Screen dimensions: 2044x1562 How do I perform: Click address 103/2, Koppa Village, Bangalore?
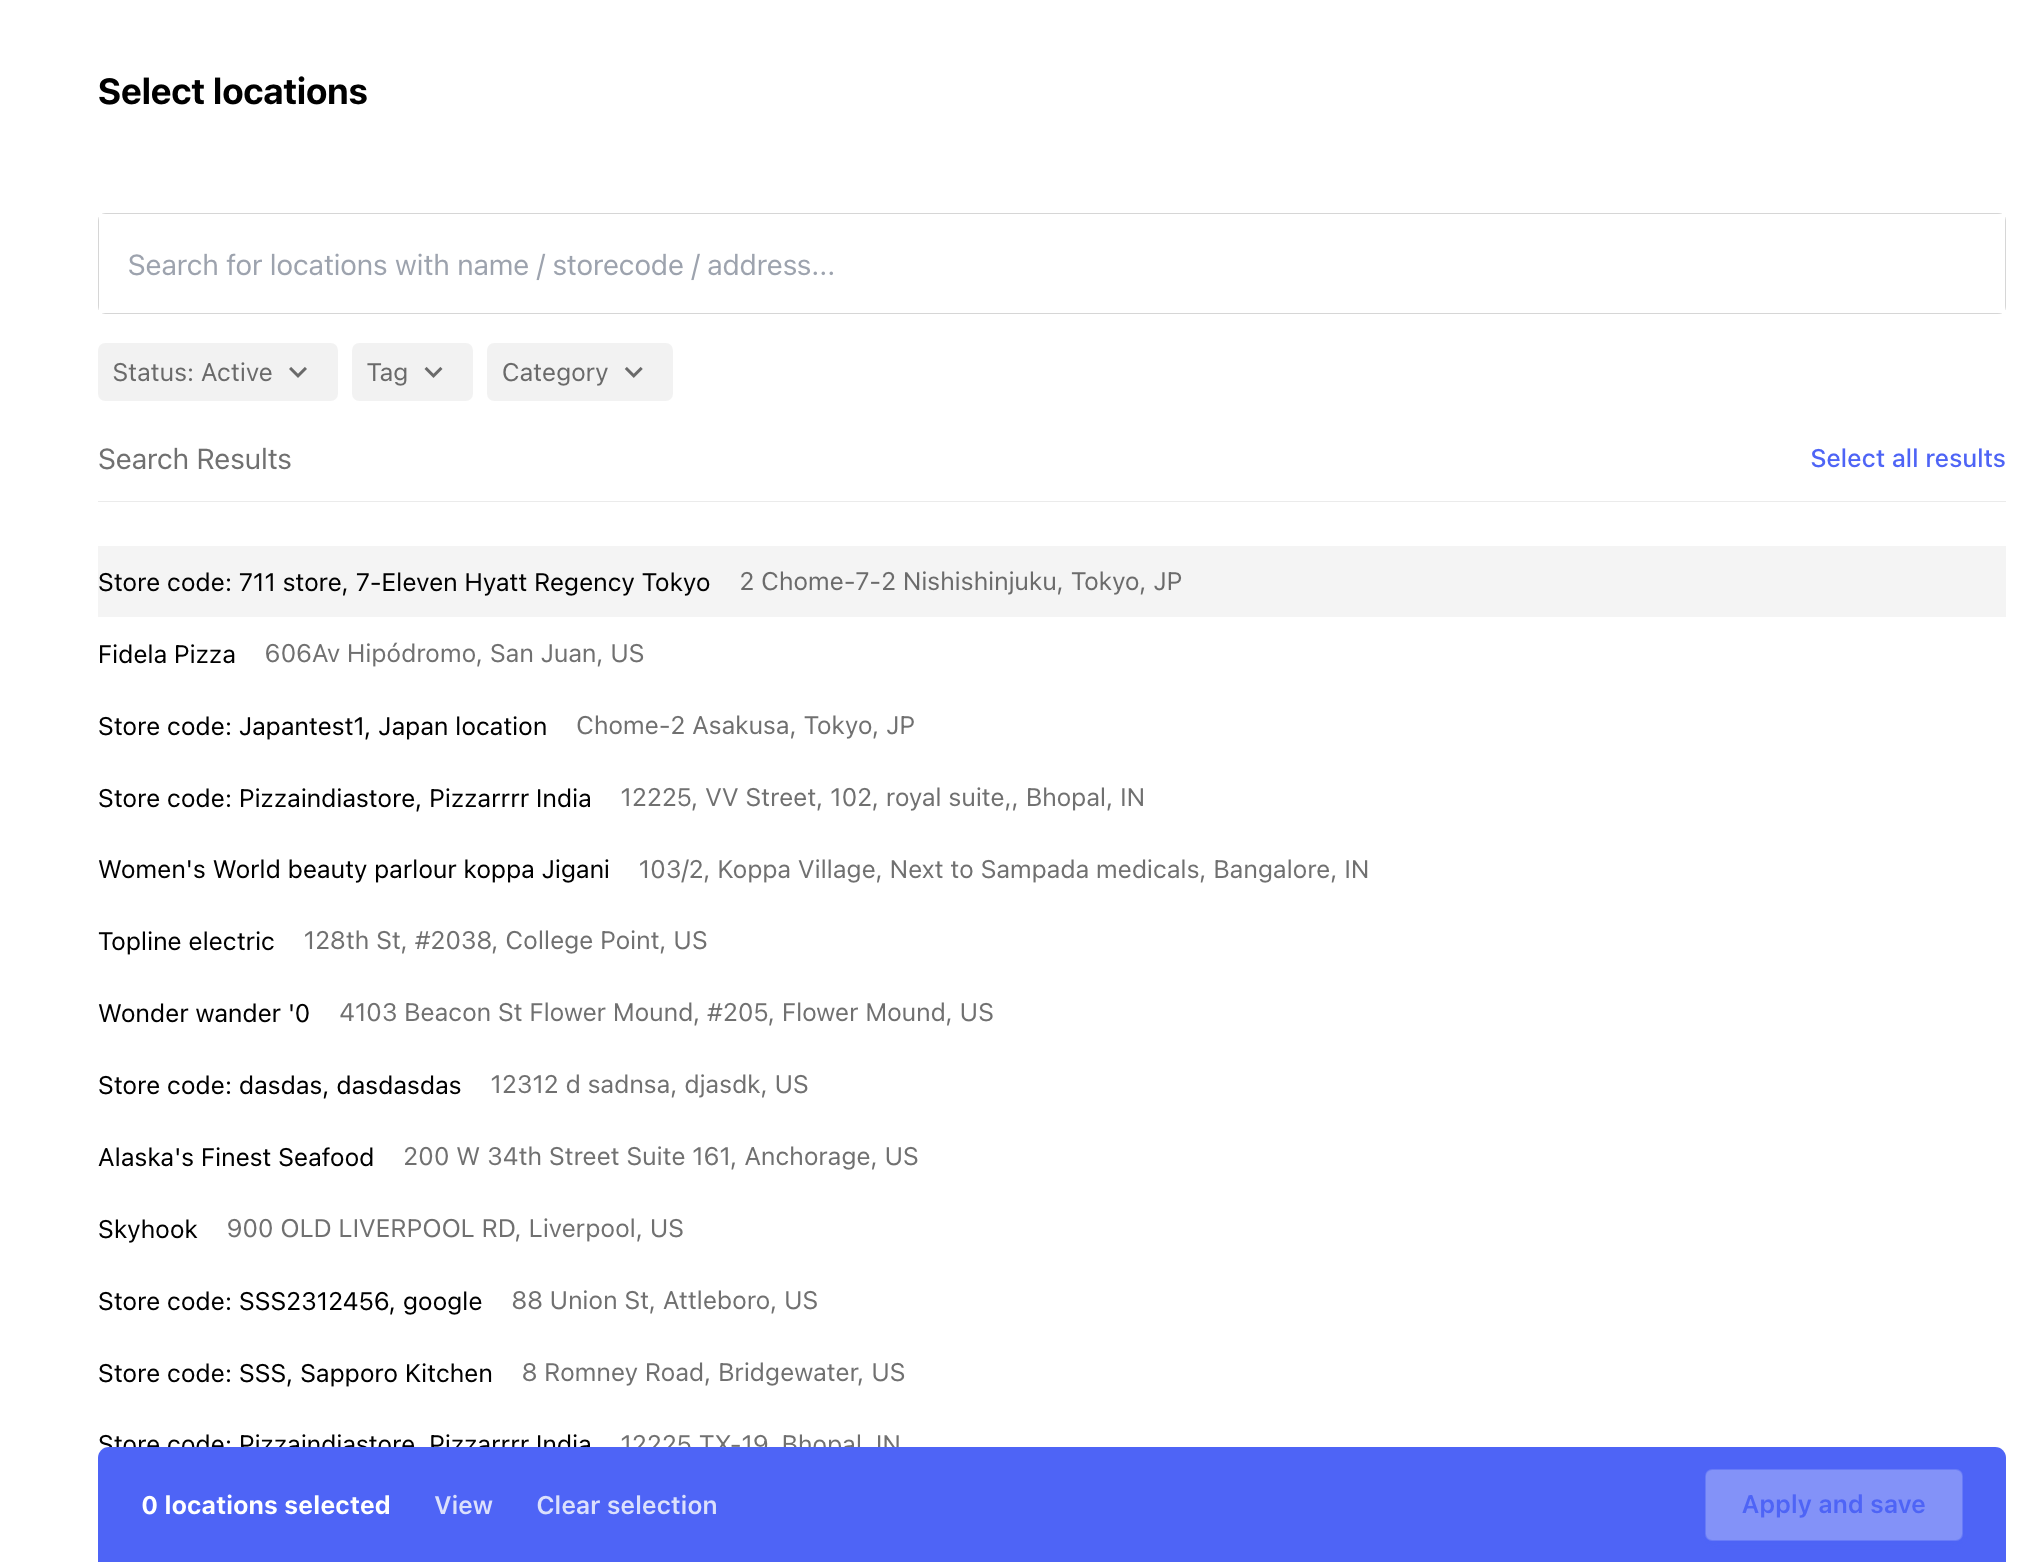[1003, 870]
